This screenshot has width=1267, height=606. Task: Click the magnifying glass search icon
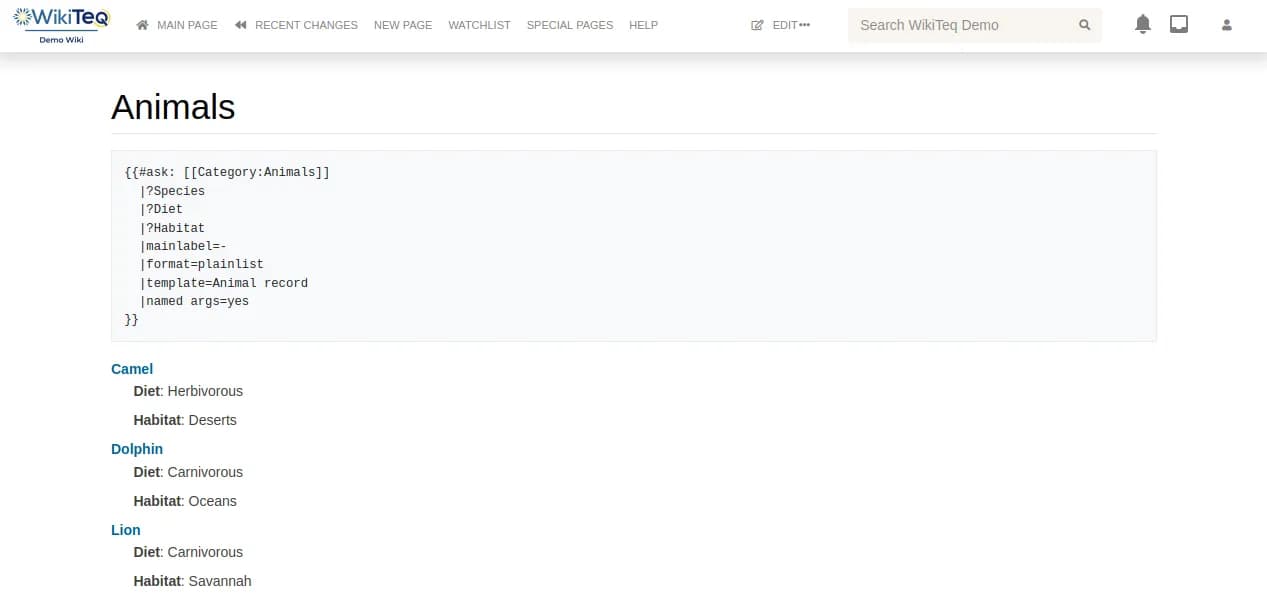[x=1085, y=25]
